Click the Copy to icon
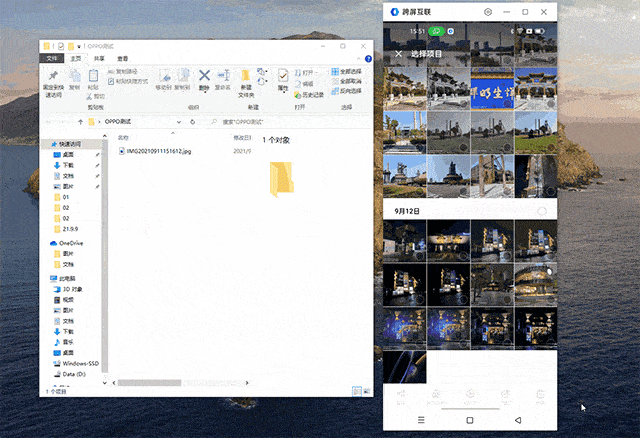The height and width of the screenshot is (438, 640). (x=182, y=76)
